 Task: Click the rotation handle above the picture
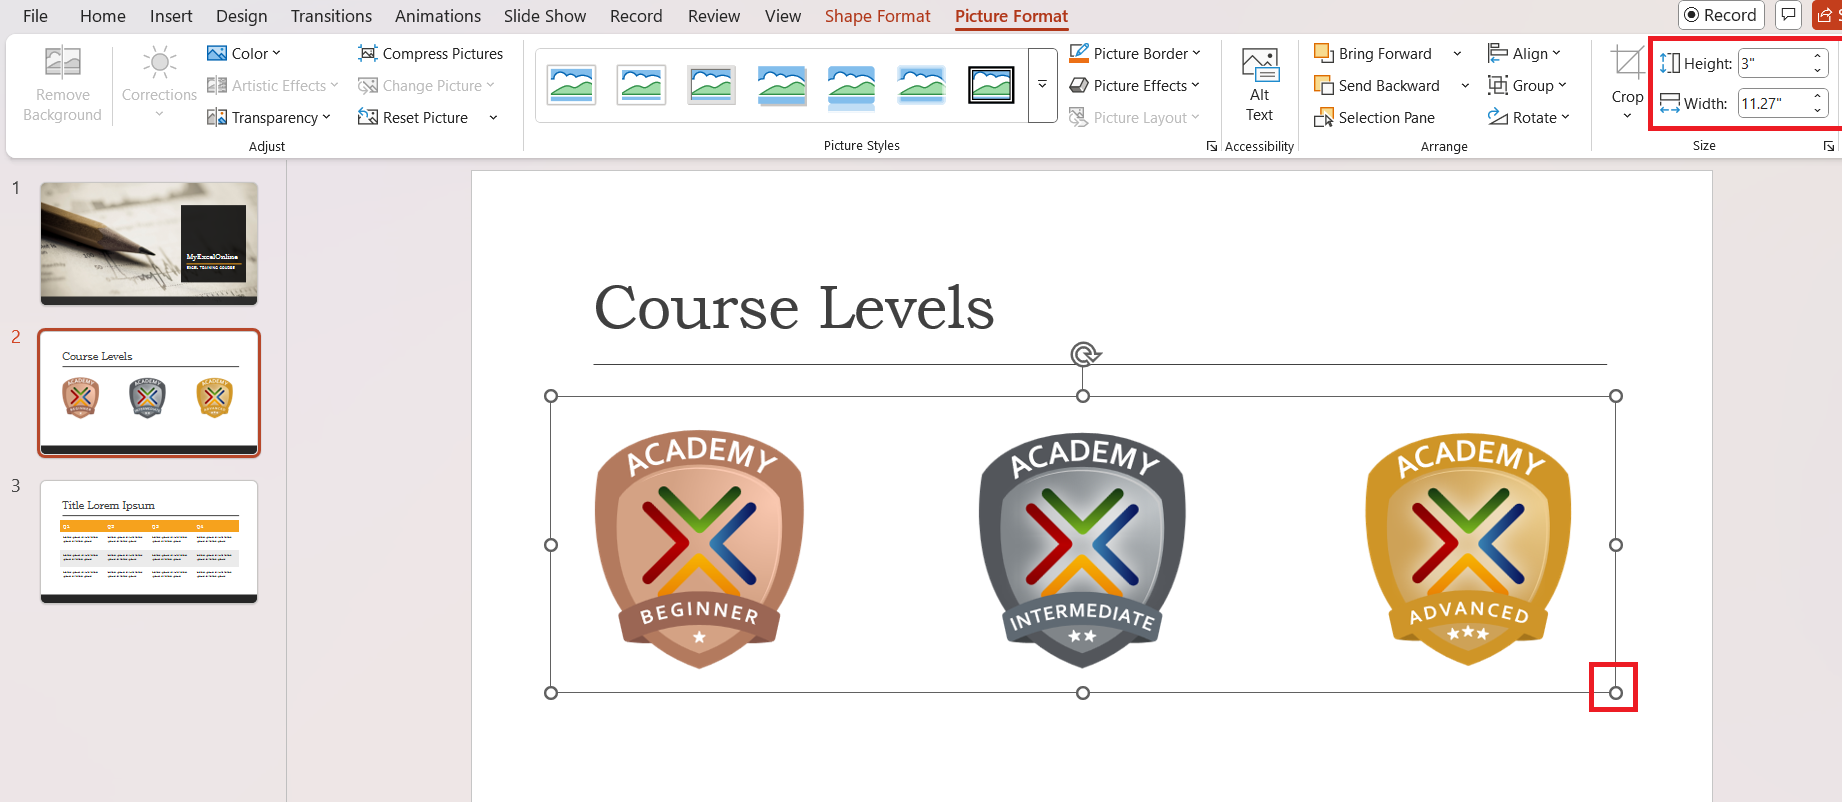point(1084,354)
